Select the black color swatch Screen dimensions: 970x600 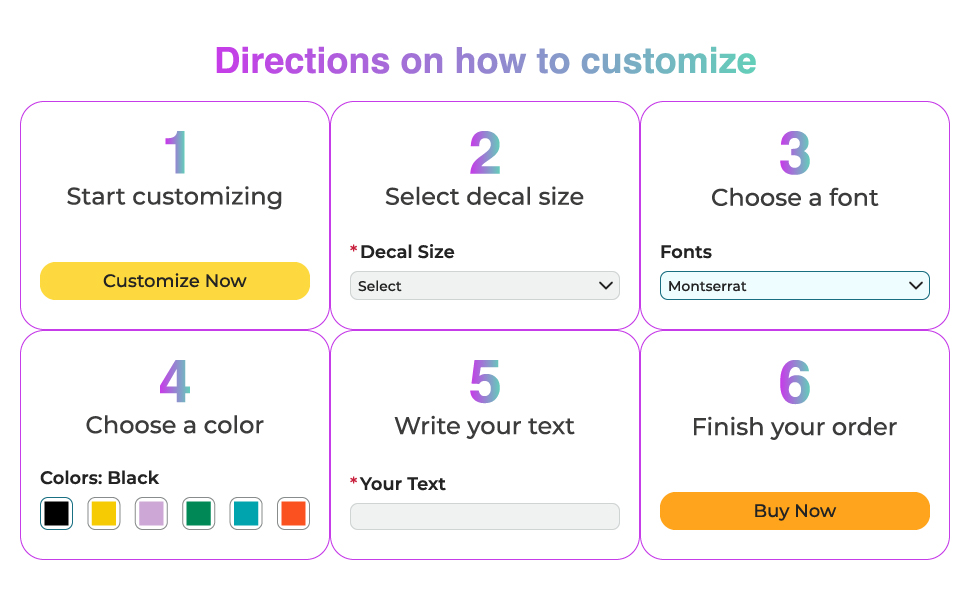tap(57, 514)
